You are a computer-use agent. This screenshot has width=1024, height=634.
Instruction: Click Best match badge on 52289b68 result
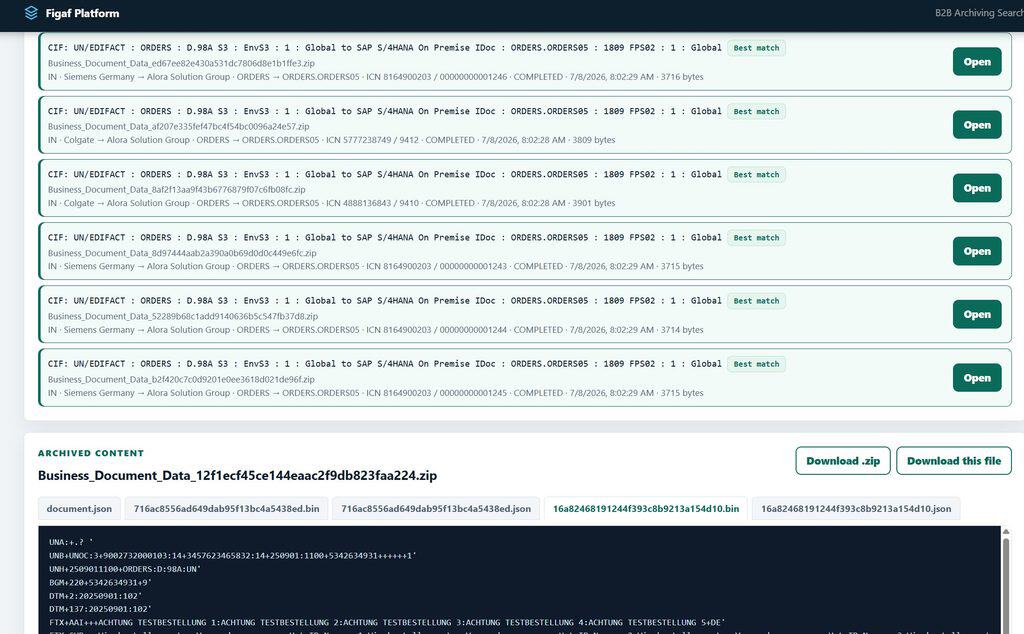click(756, 301)
